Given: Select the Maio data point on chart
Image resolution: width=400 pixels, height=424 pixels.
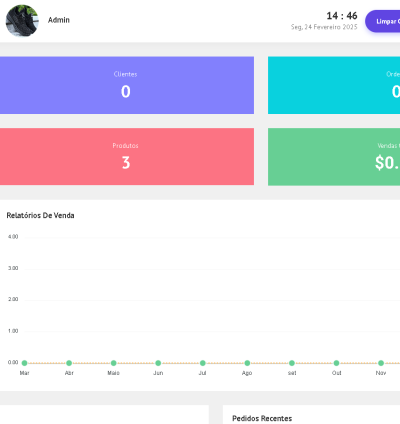Looking at the screenshot, I should pyautogui.click(x=114, y=363).
